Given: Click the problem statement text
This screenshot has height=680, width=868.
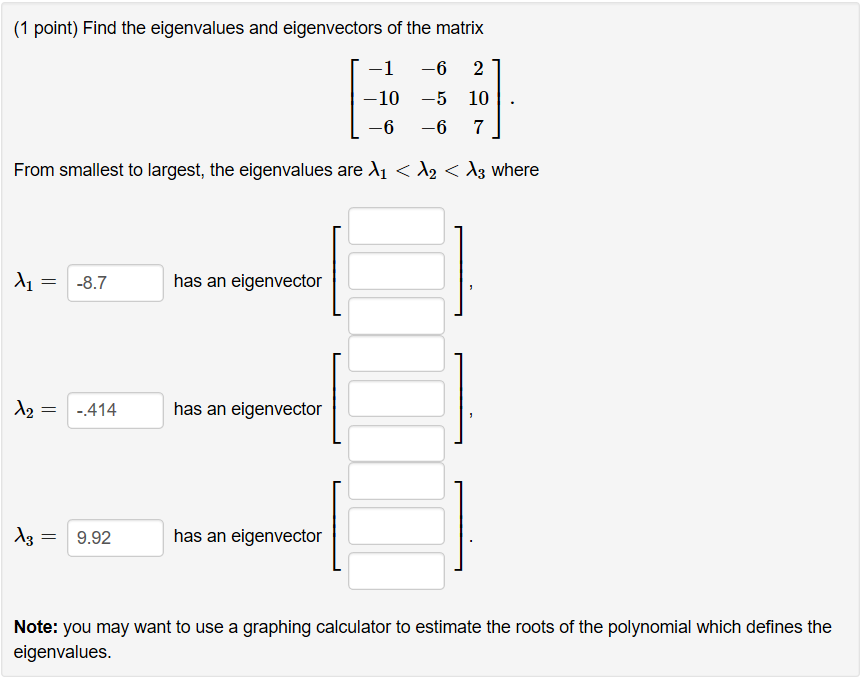Looking at the screenshot, I should pos(248,28).
